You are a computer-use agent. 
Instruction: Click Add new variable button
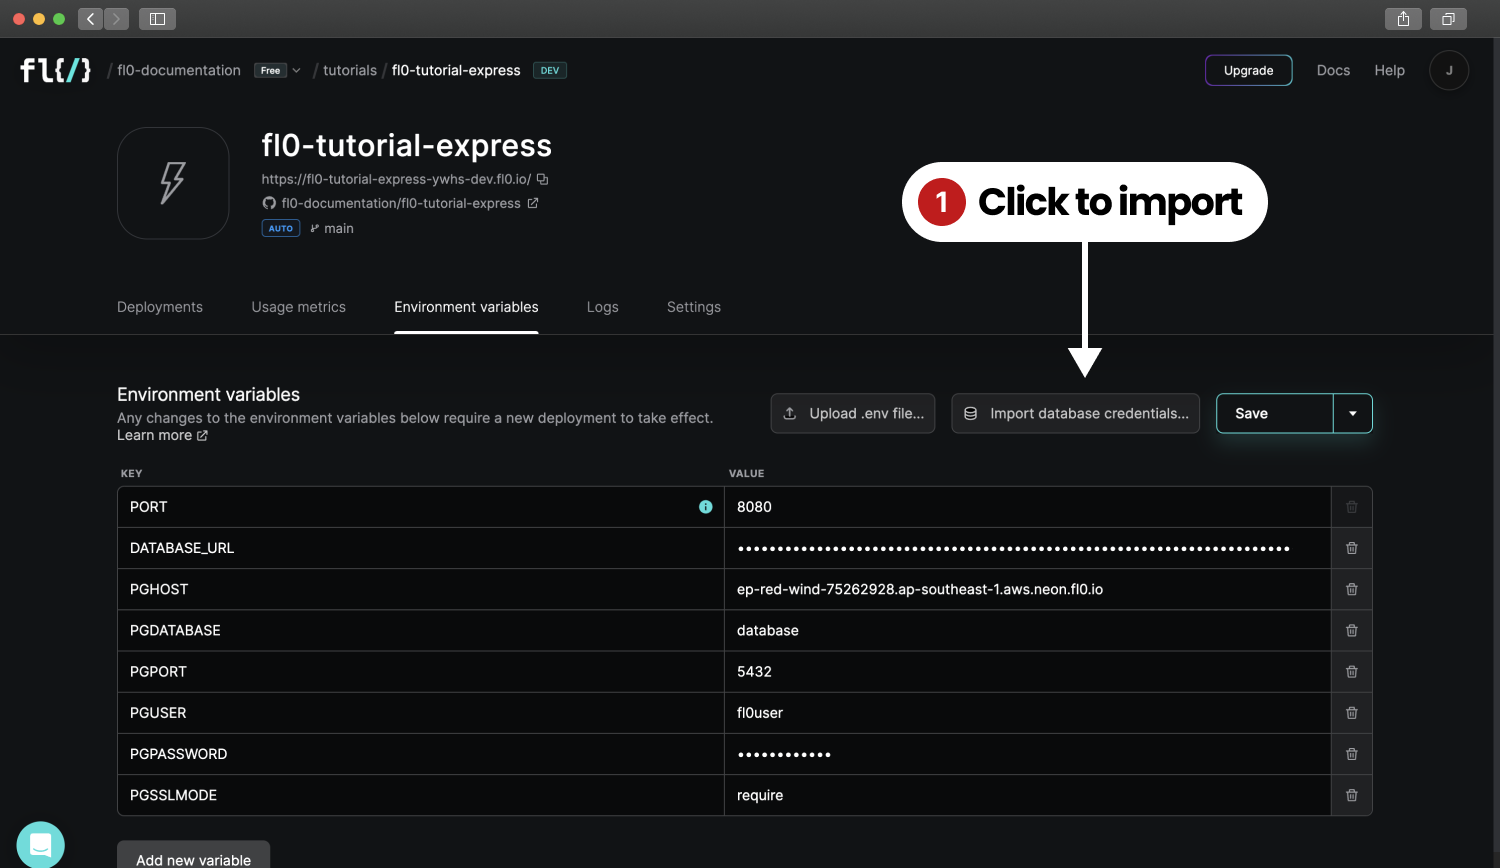pyautogui.click(x=194, y=856)
